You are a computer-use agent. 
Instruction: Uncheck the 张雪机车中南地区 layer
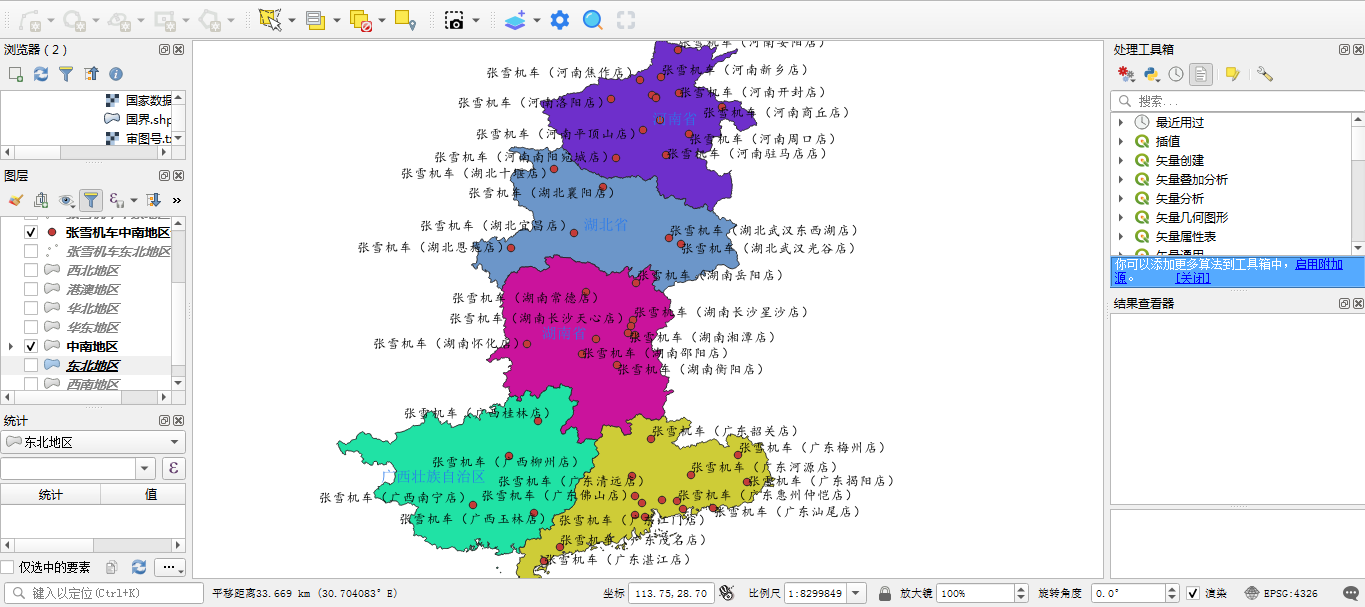tap(31, 232)
